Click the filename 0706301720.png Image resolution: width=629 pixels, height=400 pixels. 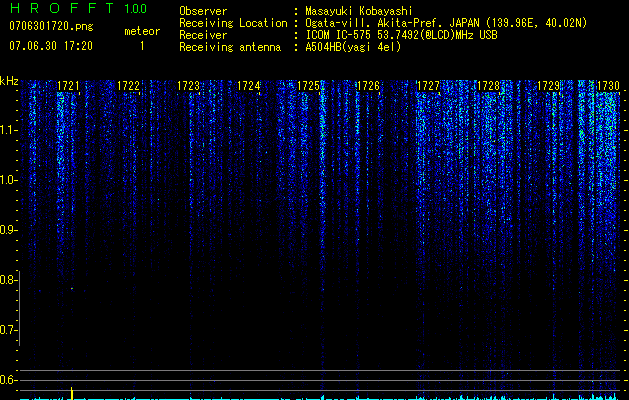pyautogui.click(x=51, y=27)
